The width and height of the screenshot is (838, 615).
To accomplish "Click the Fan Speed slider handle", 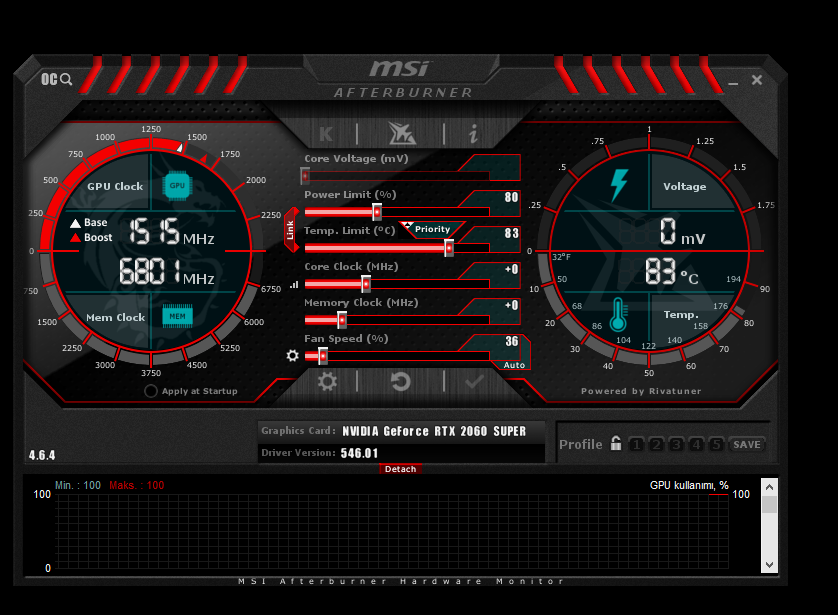I will pos(323,356).
